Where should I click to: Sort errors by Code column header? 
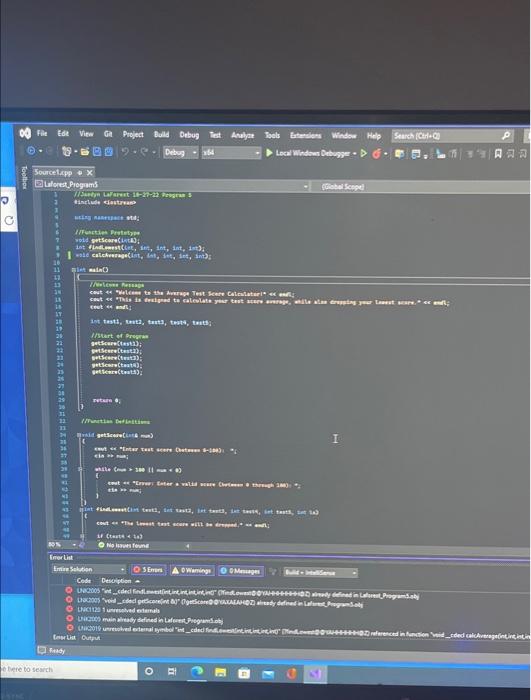pyautogui.click(x=84, y=580)
